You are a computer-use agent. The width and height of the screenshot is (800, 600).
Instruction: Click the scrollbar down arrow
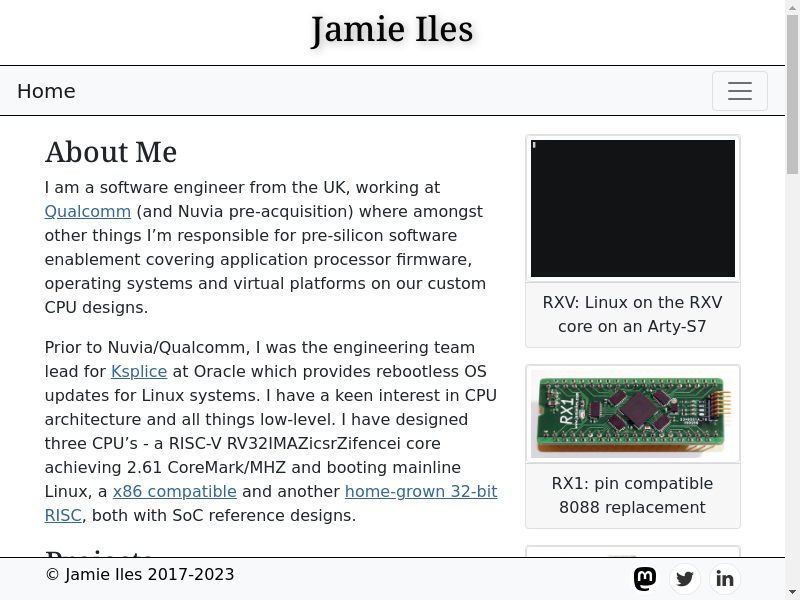click(792, 592)
